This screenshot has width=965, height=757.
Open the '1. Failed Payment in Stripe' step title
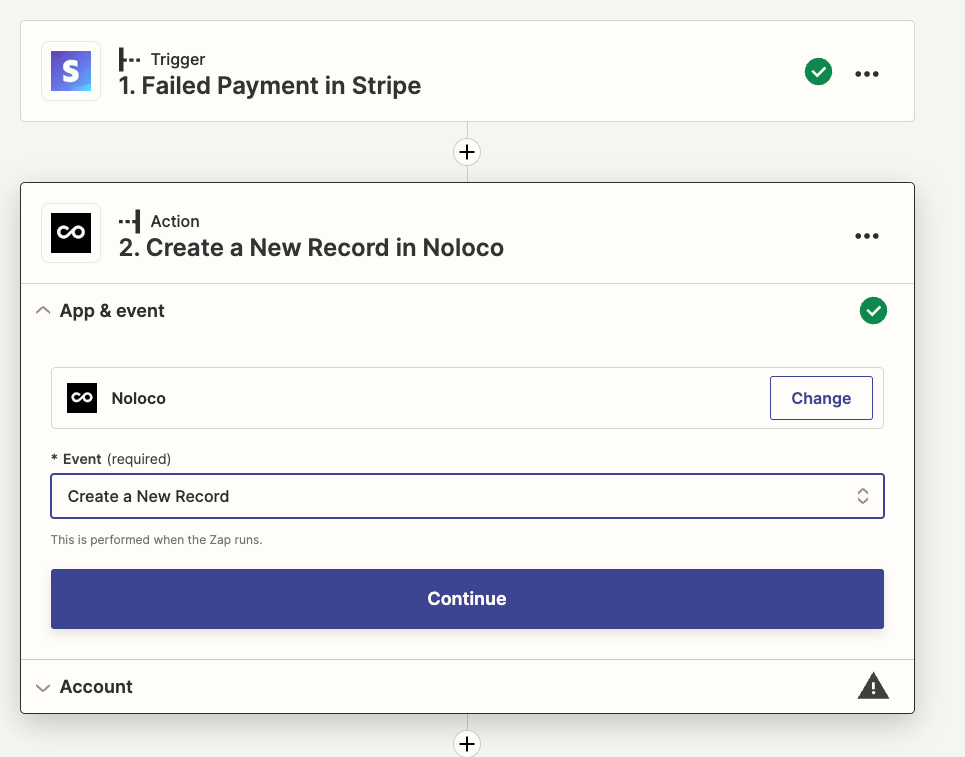pos(270,86)
